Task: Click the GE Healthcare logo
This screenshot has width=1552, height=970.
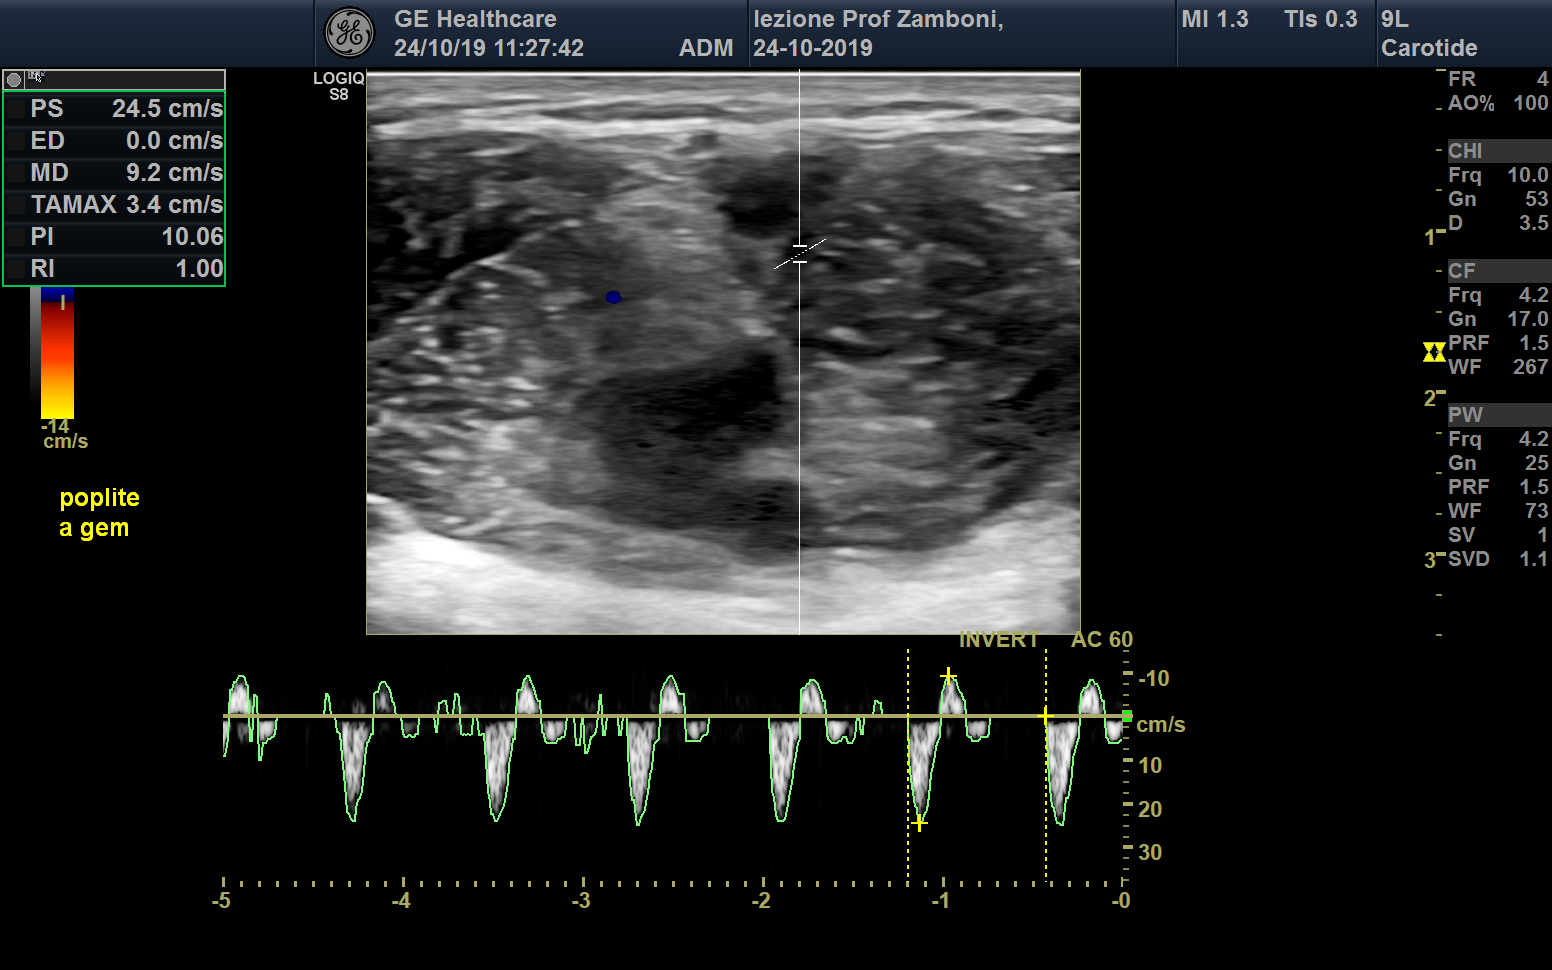Action: click(x=349, y=33)
